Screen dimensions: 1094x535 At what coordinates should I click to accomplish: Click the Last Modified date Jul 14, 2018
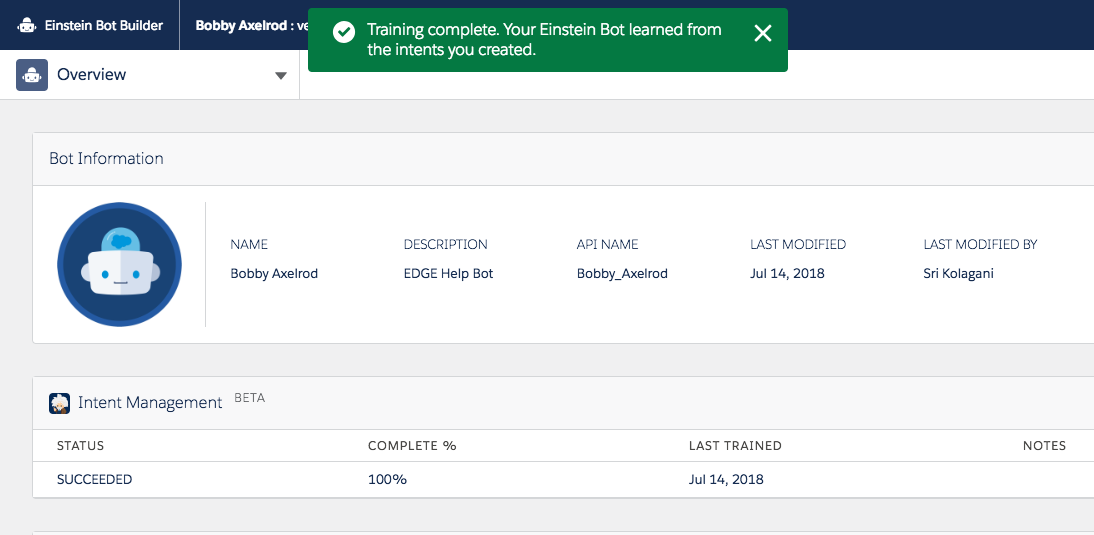click(788, 273)
